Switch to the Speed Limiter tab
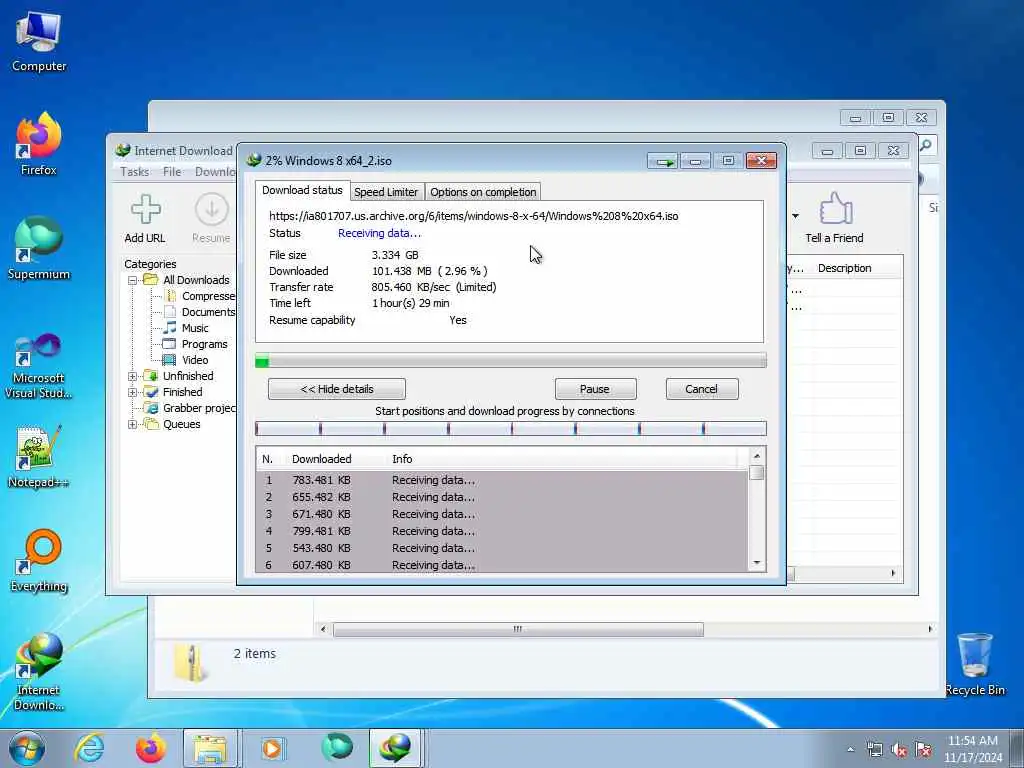Image resolution: width=1024 pixels, height=768 pixels. [x=386, y=192]
